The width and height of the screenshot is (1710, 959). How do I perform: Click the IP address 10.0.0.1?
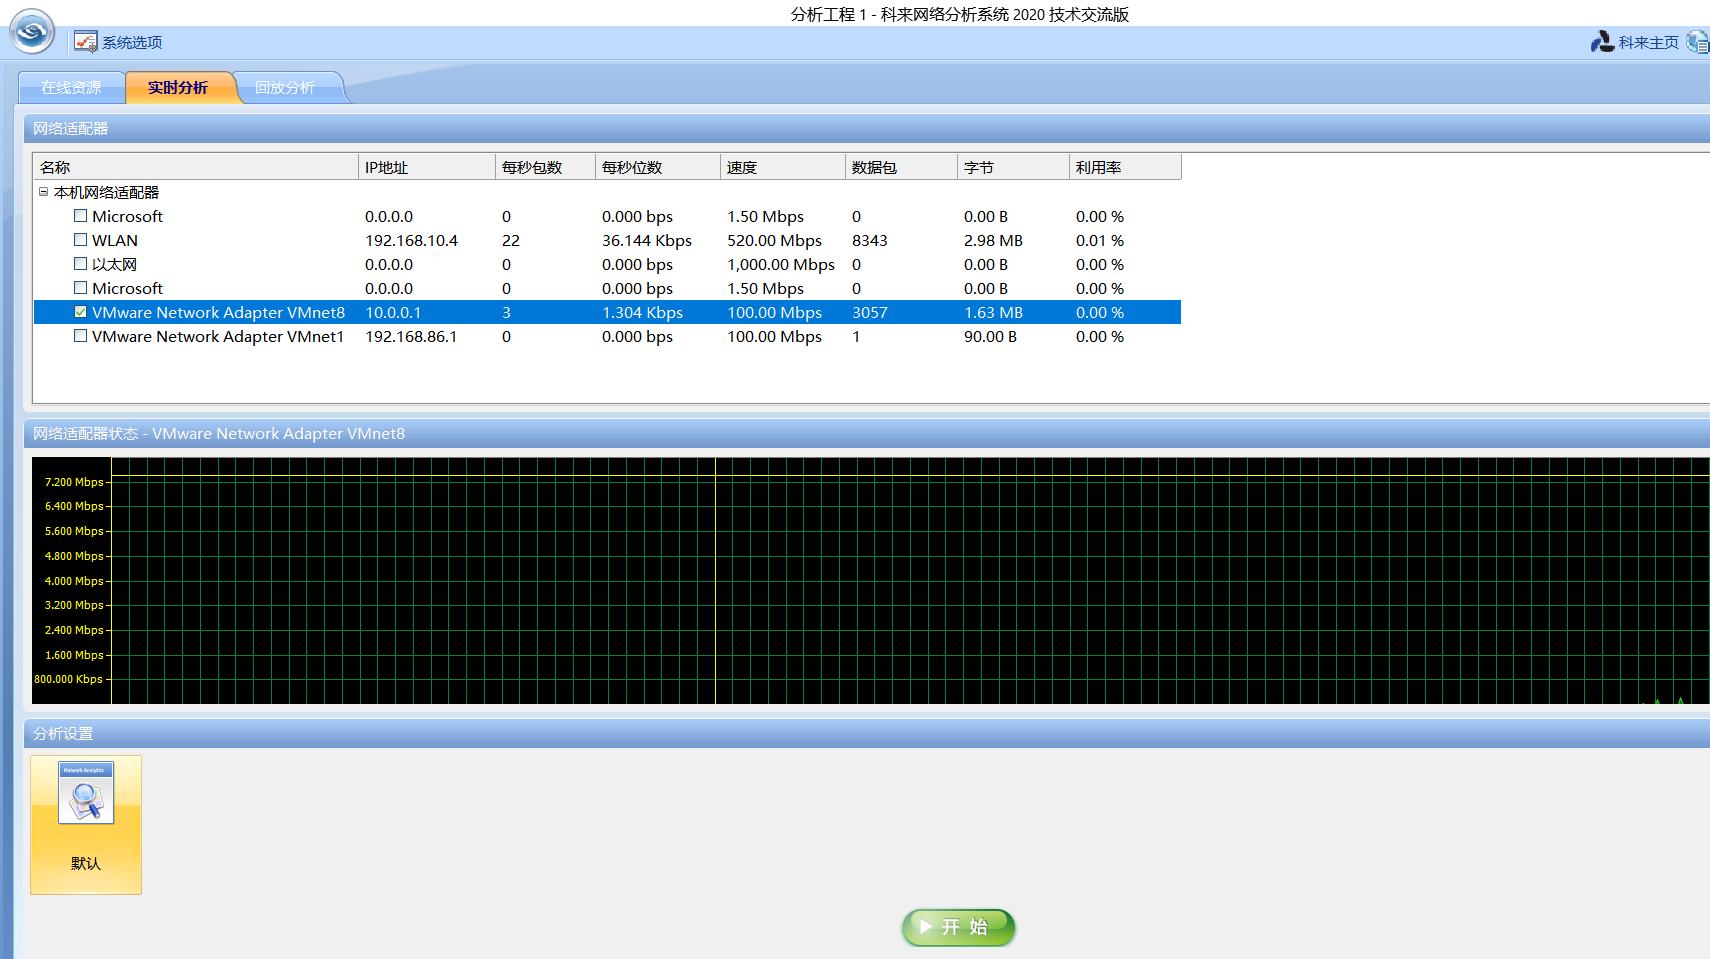point(393,312)
